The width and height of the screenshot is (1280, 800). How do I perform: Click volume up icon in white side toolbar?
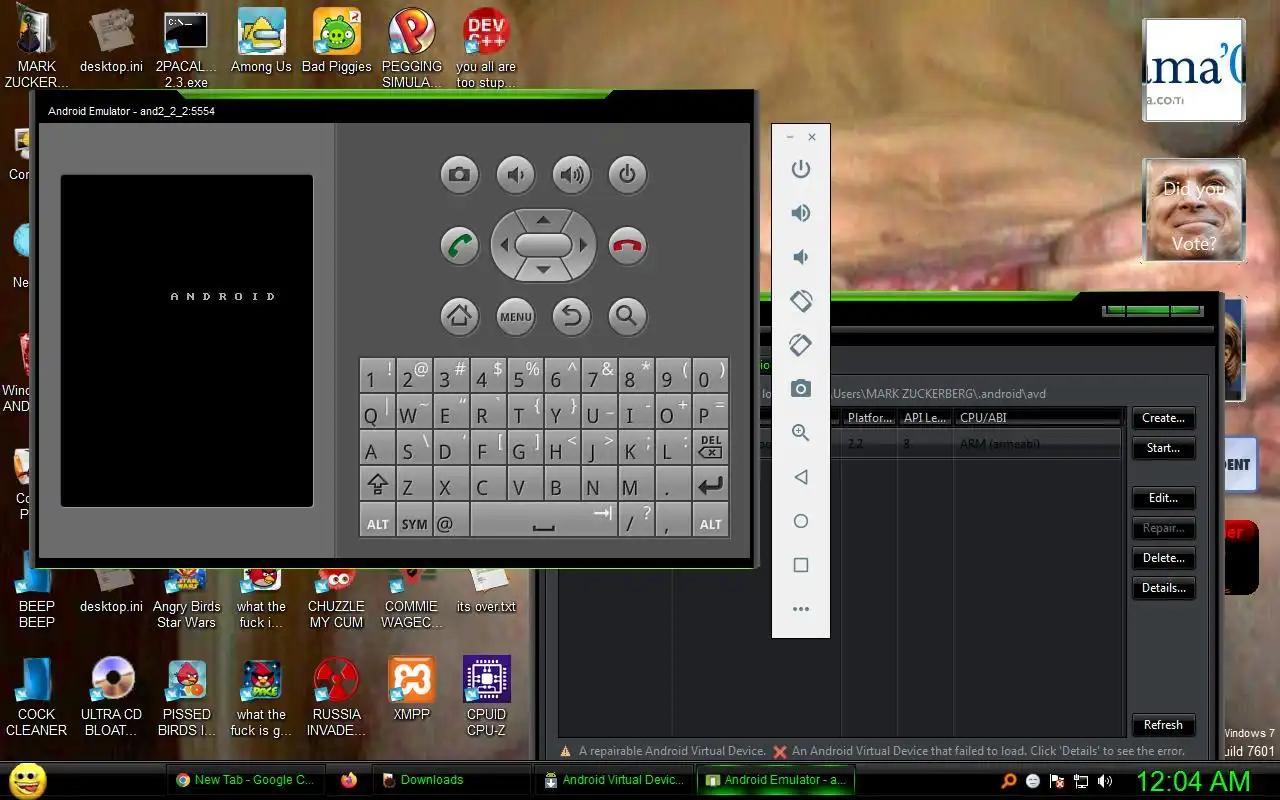coord(801,213)
